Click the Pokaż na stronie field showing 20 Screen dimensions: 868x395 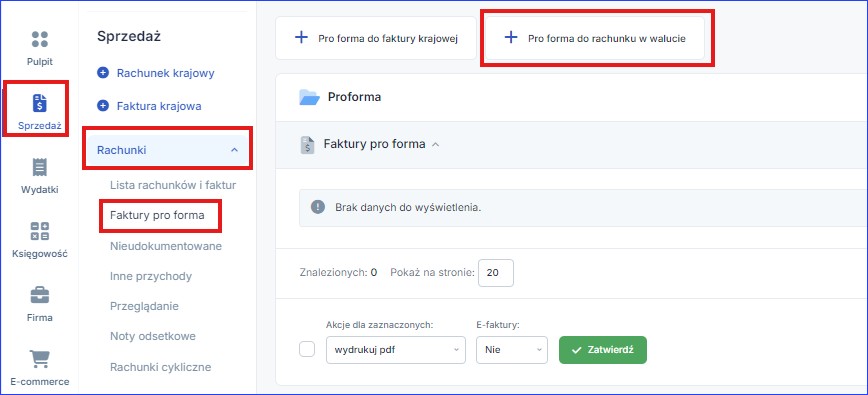click(495, 273)
